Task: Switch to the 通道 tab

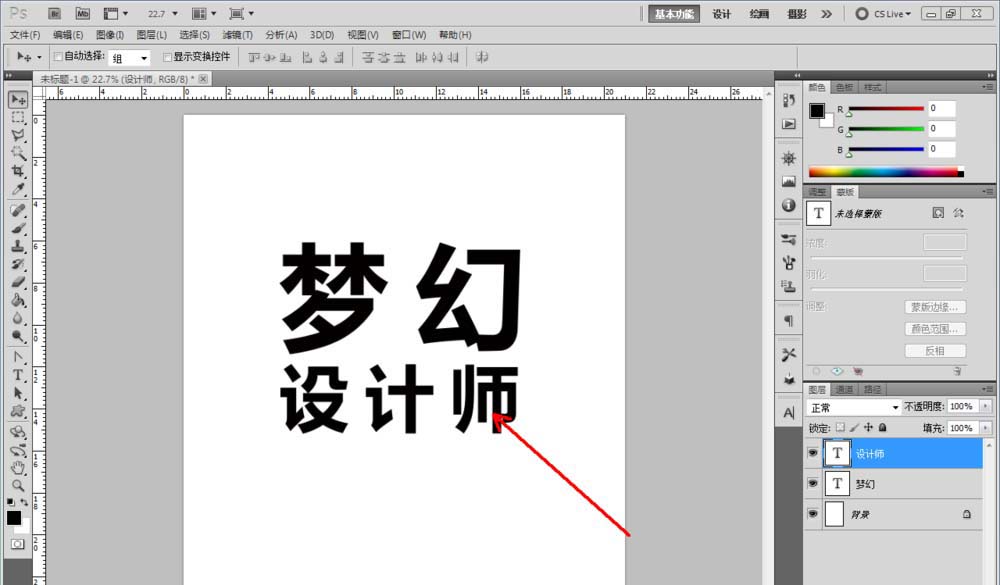Action: [845, 388]
